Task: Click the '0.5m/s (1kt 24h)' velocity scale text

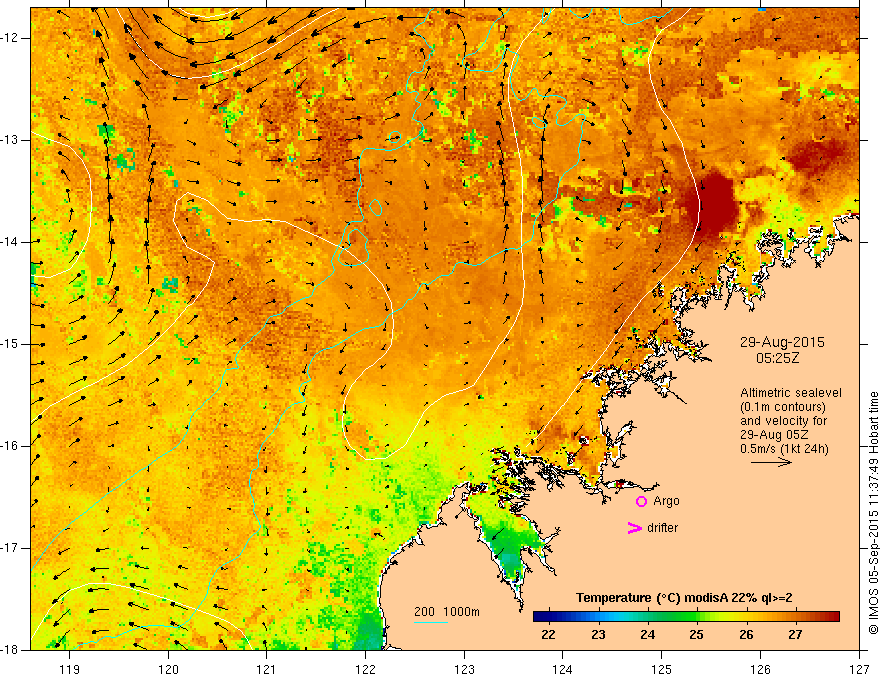Action: 785,449
